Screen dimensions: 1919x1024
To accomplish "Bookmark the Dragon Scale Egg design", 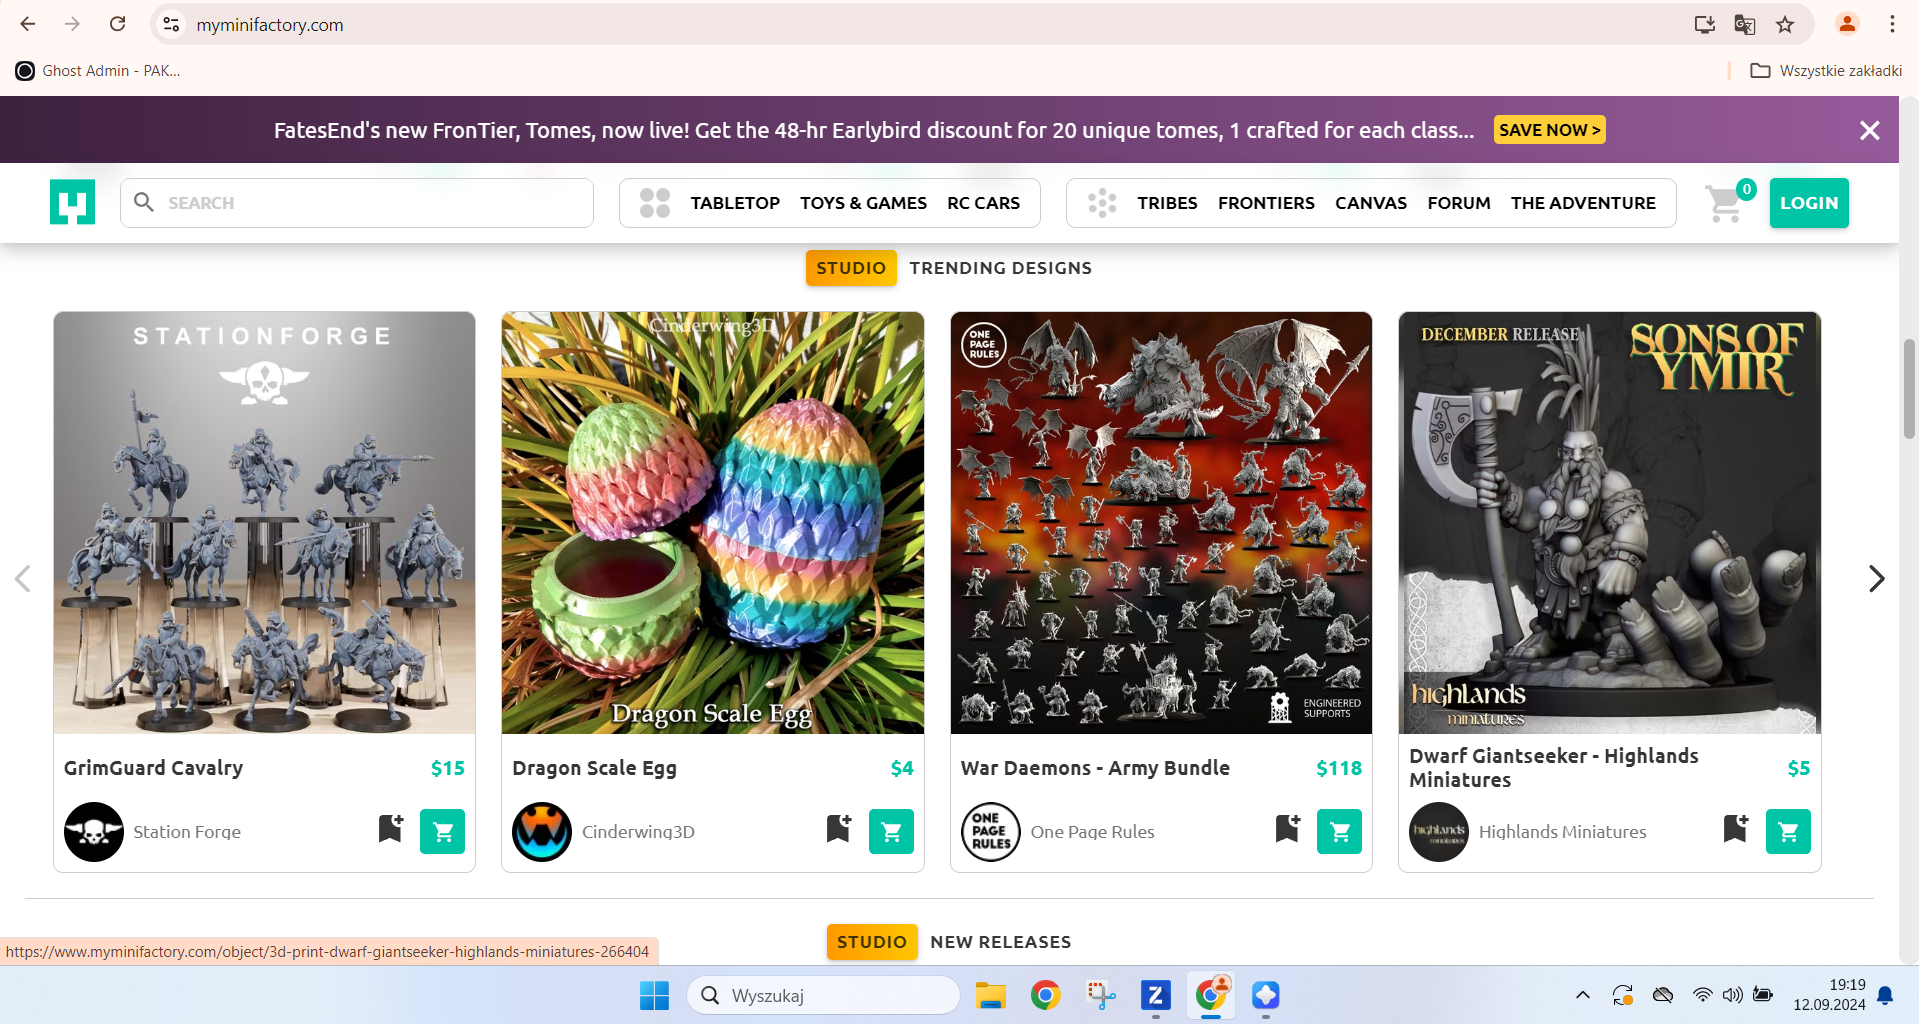I will pyautogui.click(x=839, y=828).
